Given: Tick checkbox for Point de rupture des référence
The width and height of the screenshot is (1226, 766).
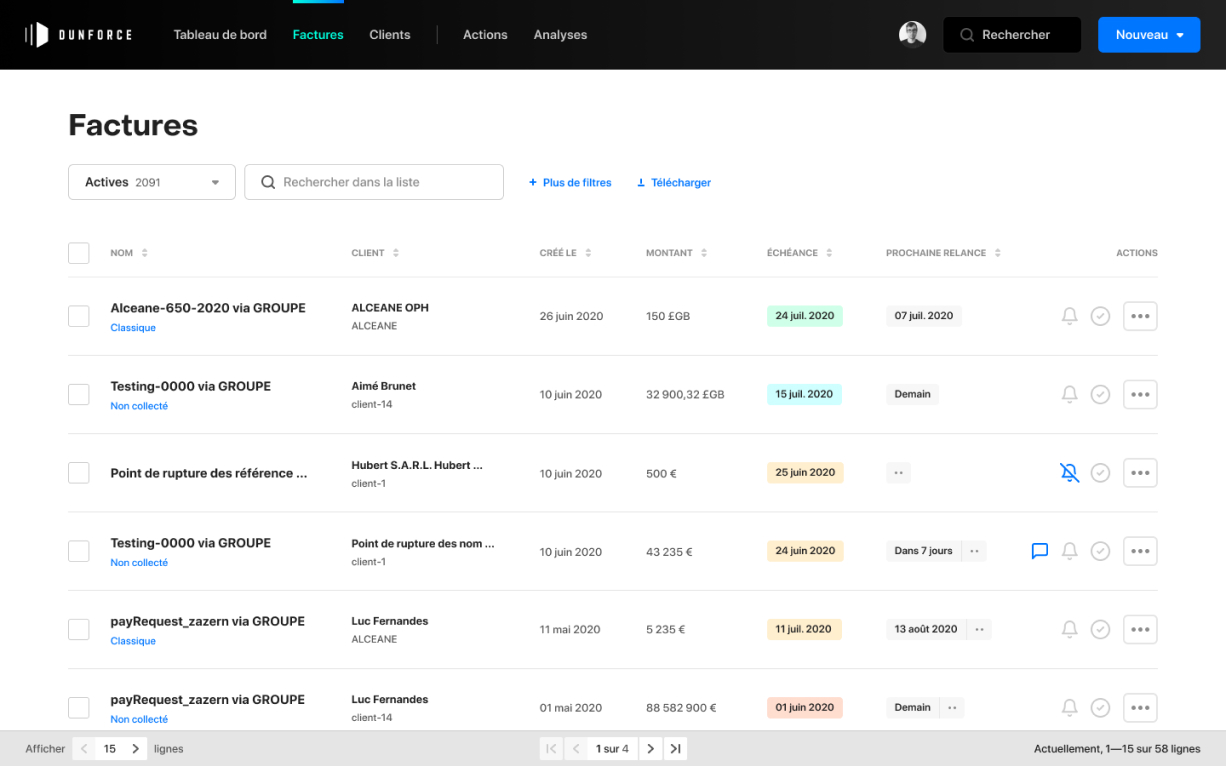Looking at the screenshot, I should click(x=79, y=473).
